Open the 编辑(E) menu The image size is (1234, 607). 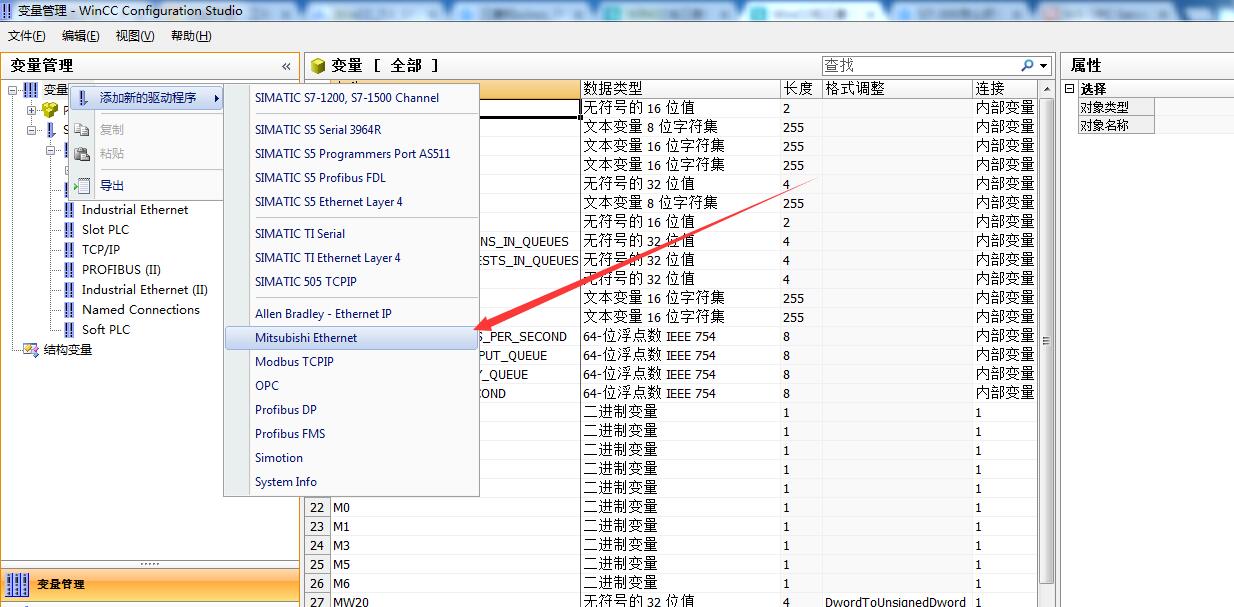tap(80, 36)
